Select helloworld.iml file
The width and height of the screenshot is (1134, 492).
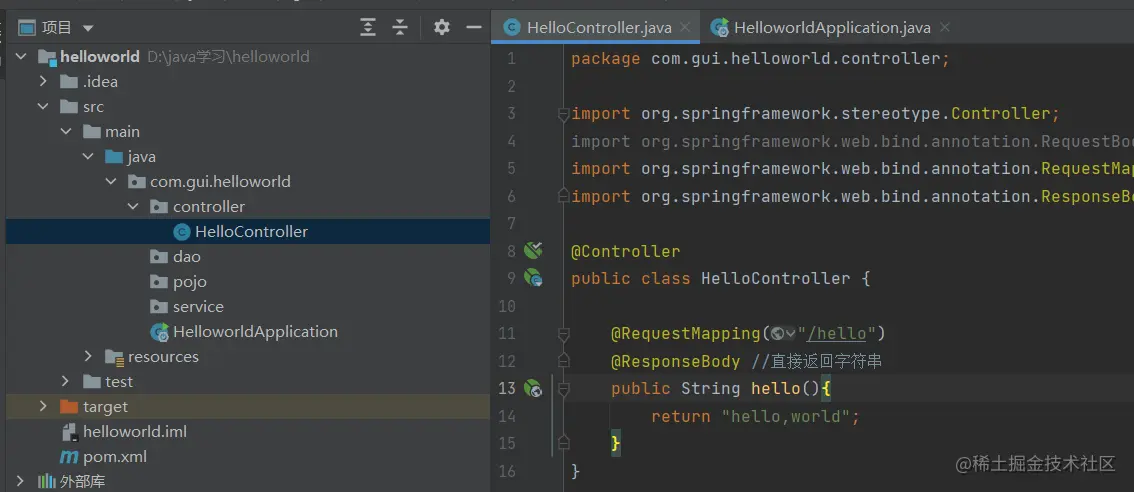pyautogui.click(x=135, y=431)
